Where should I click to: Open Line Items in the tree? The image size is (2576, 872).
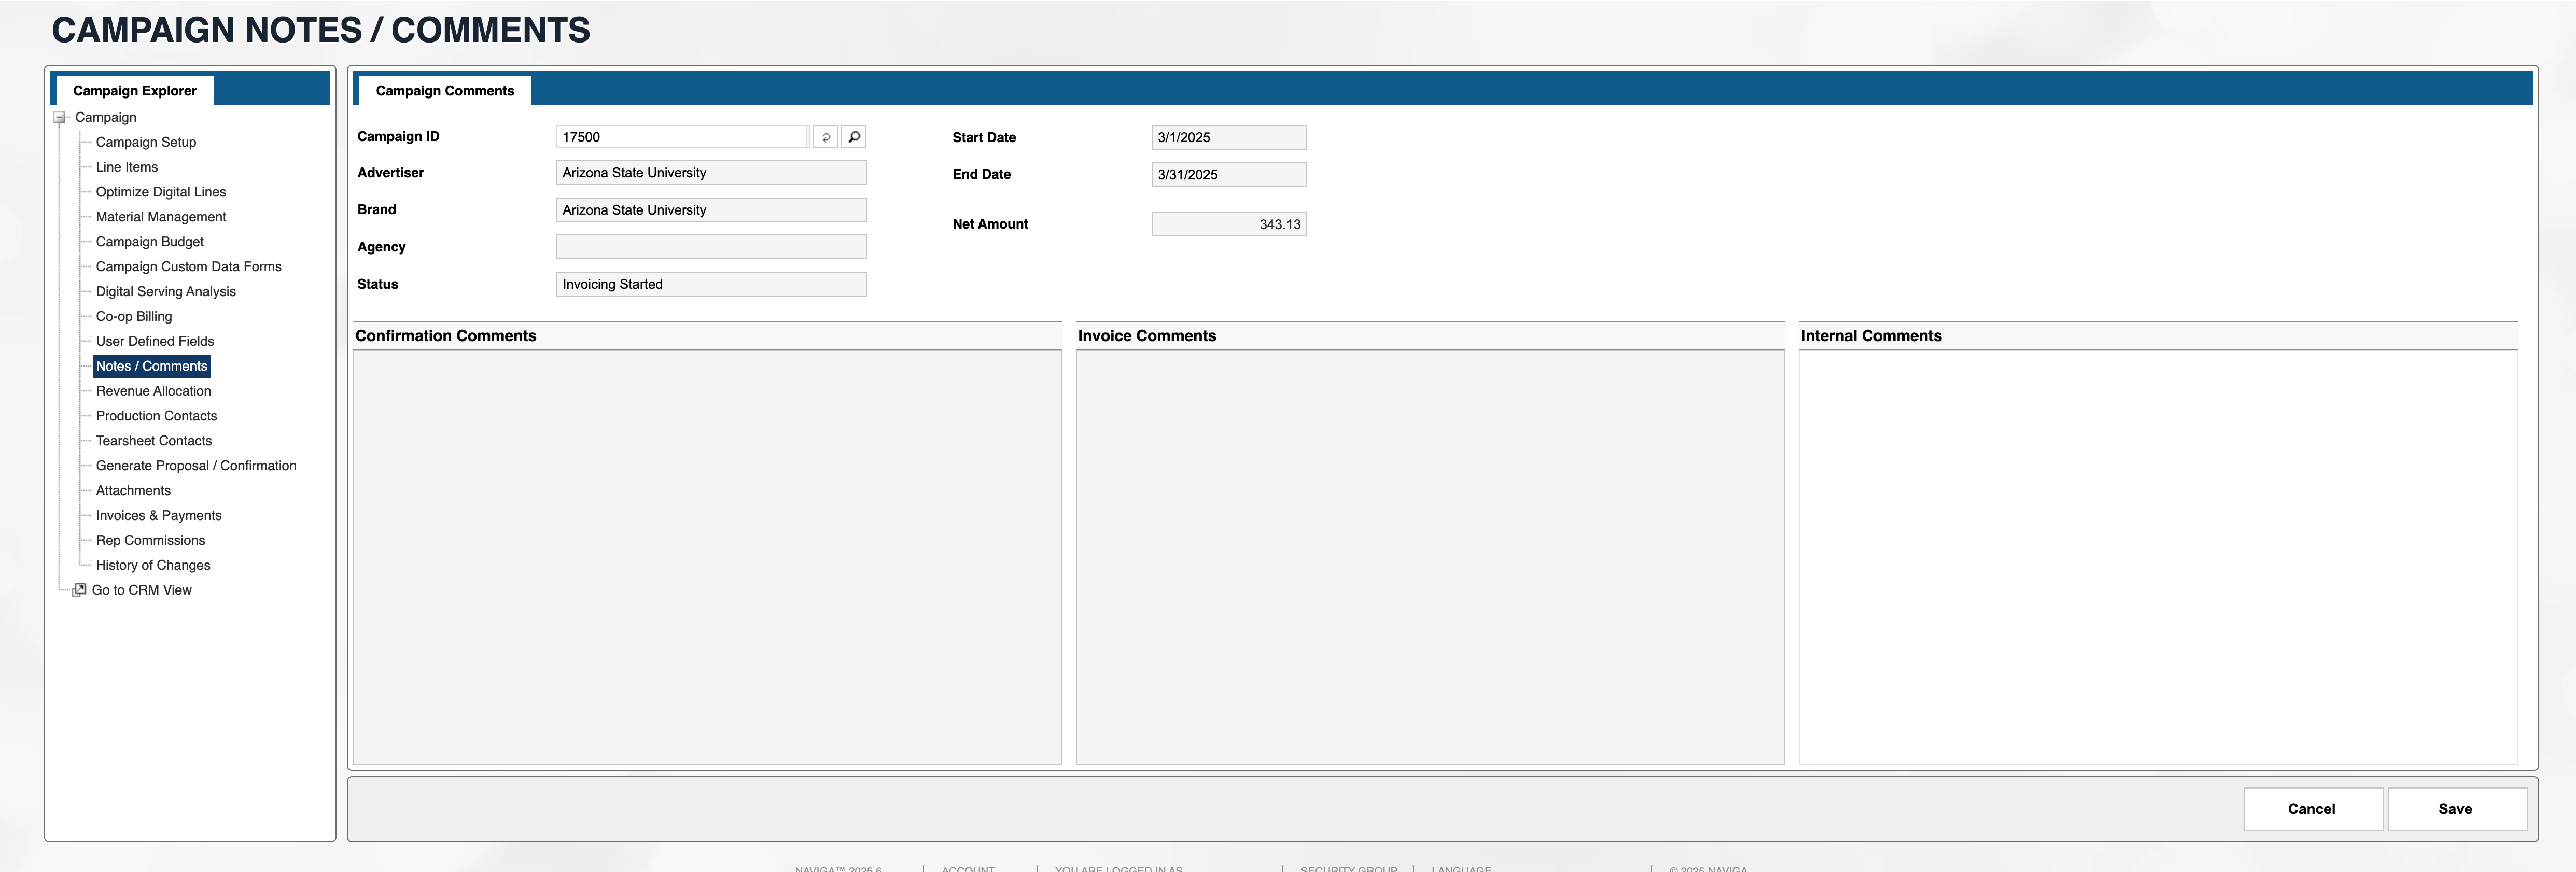click(127, 167)
